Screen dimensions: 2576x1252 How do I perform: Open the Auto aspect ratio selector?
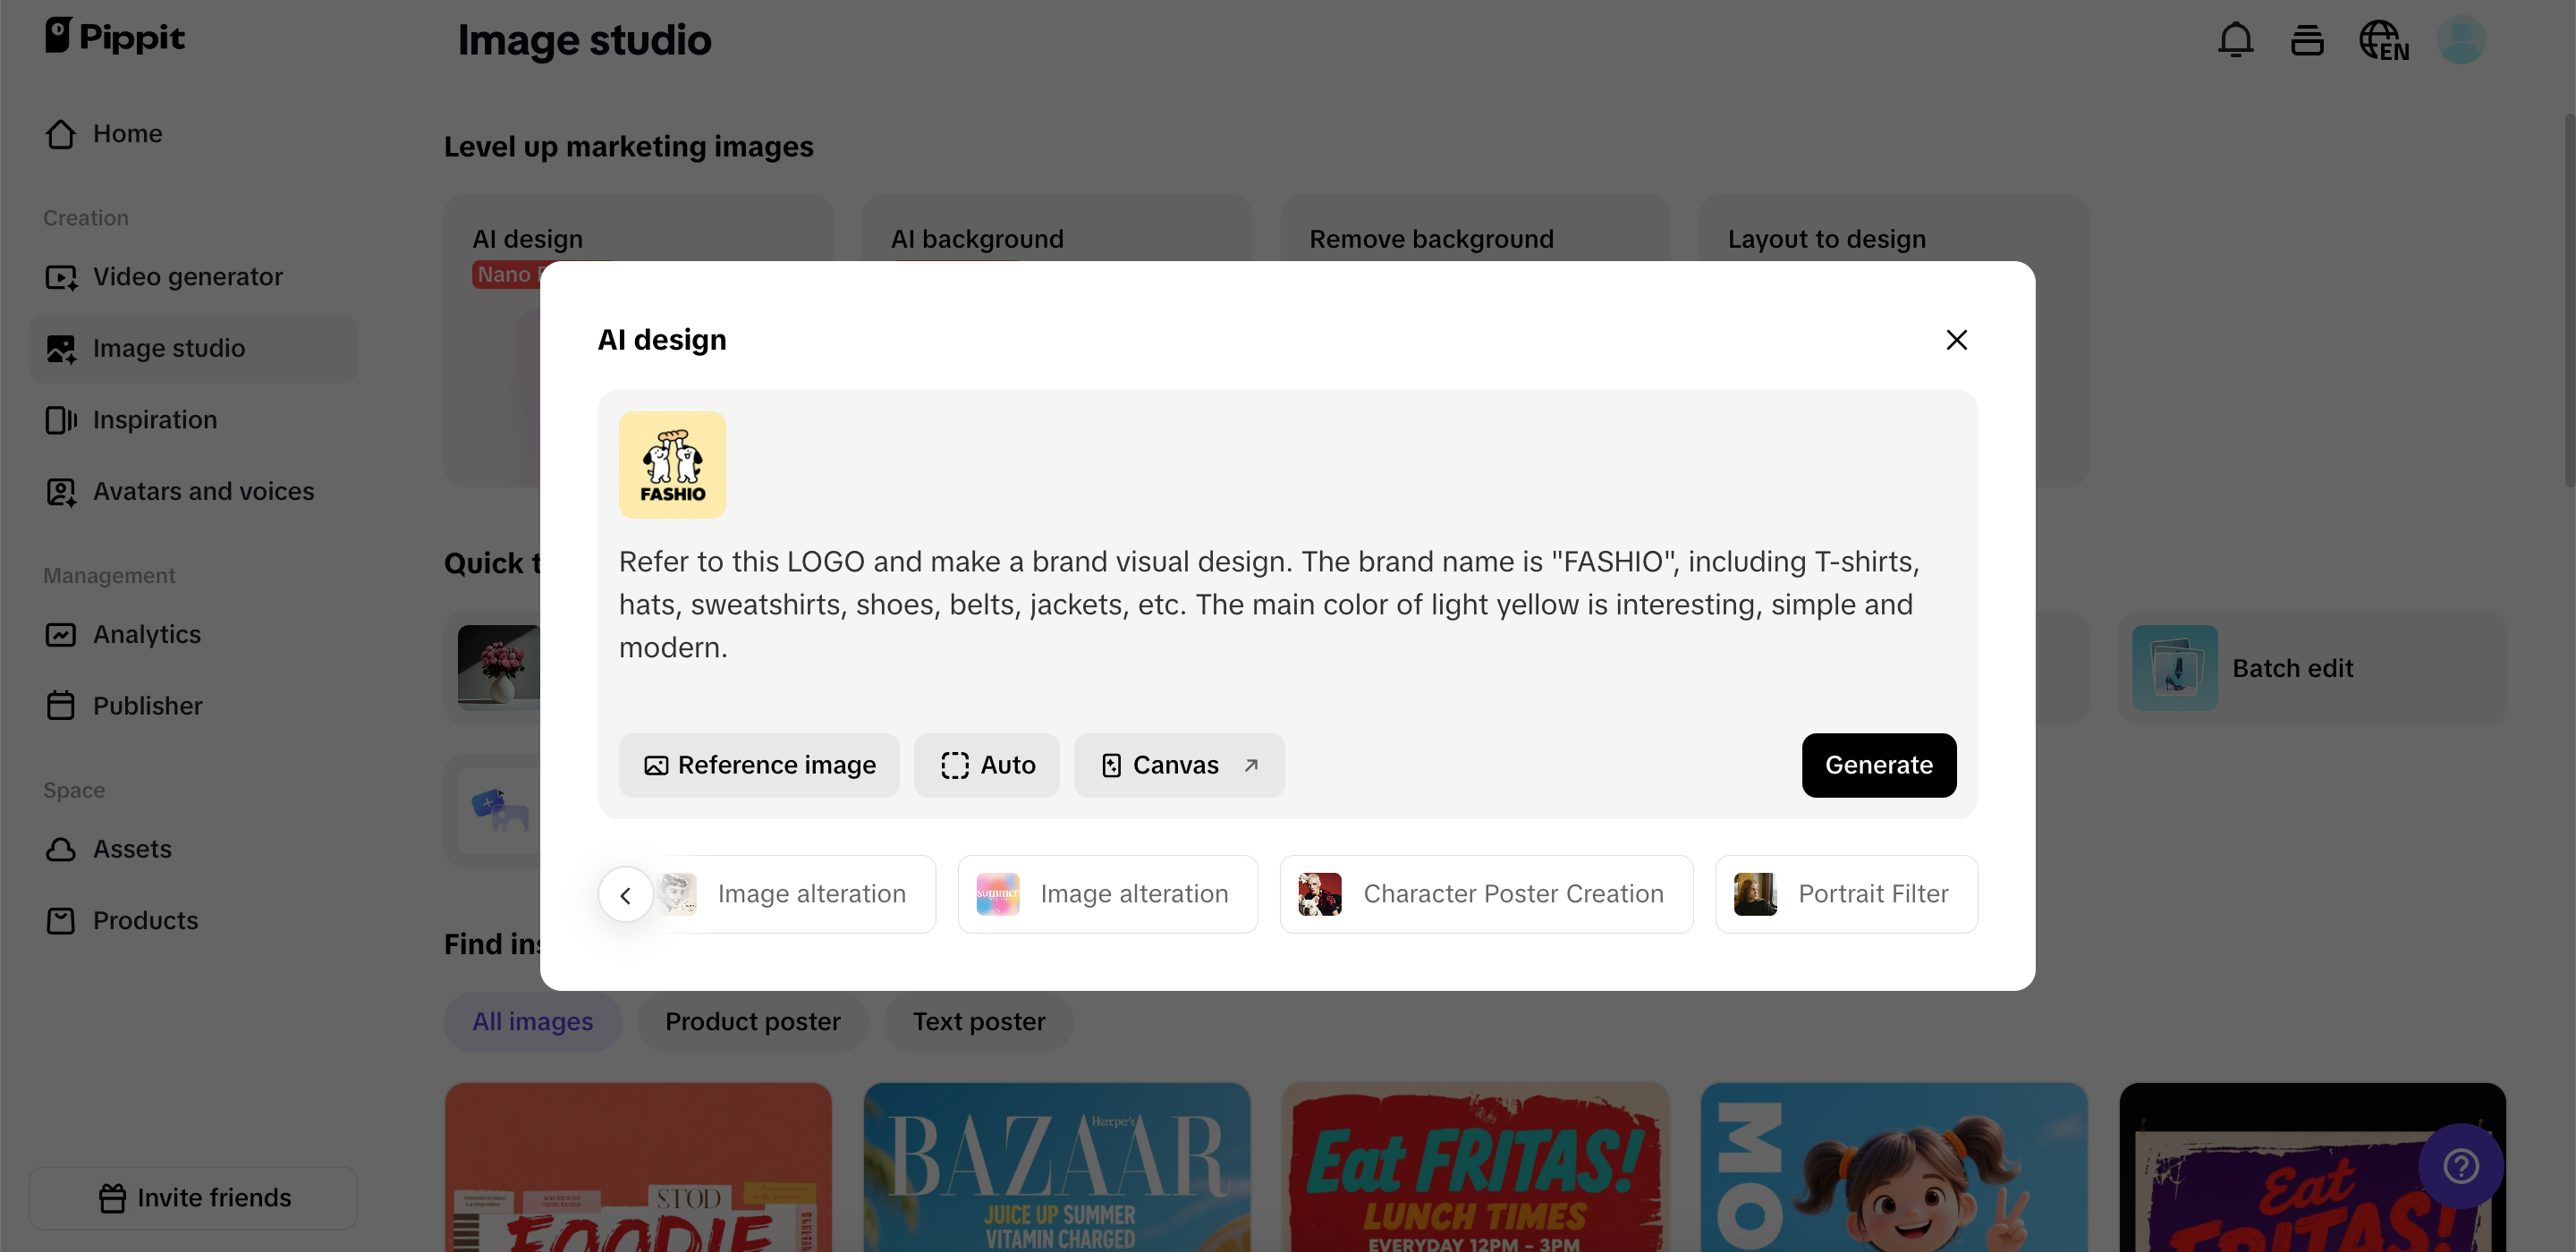pos(987,765)
